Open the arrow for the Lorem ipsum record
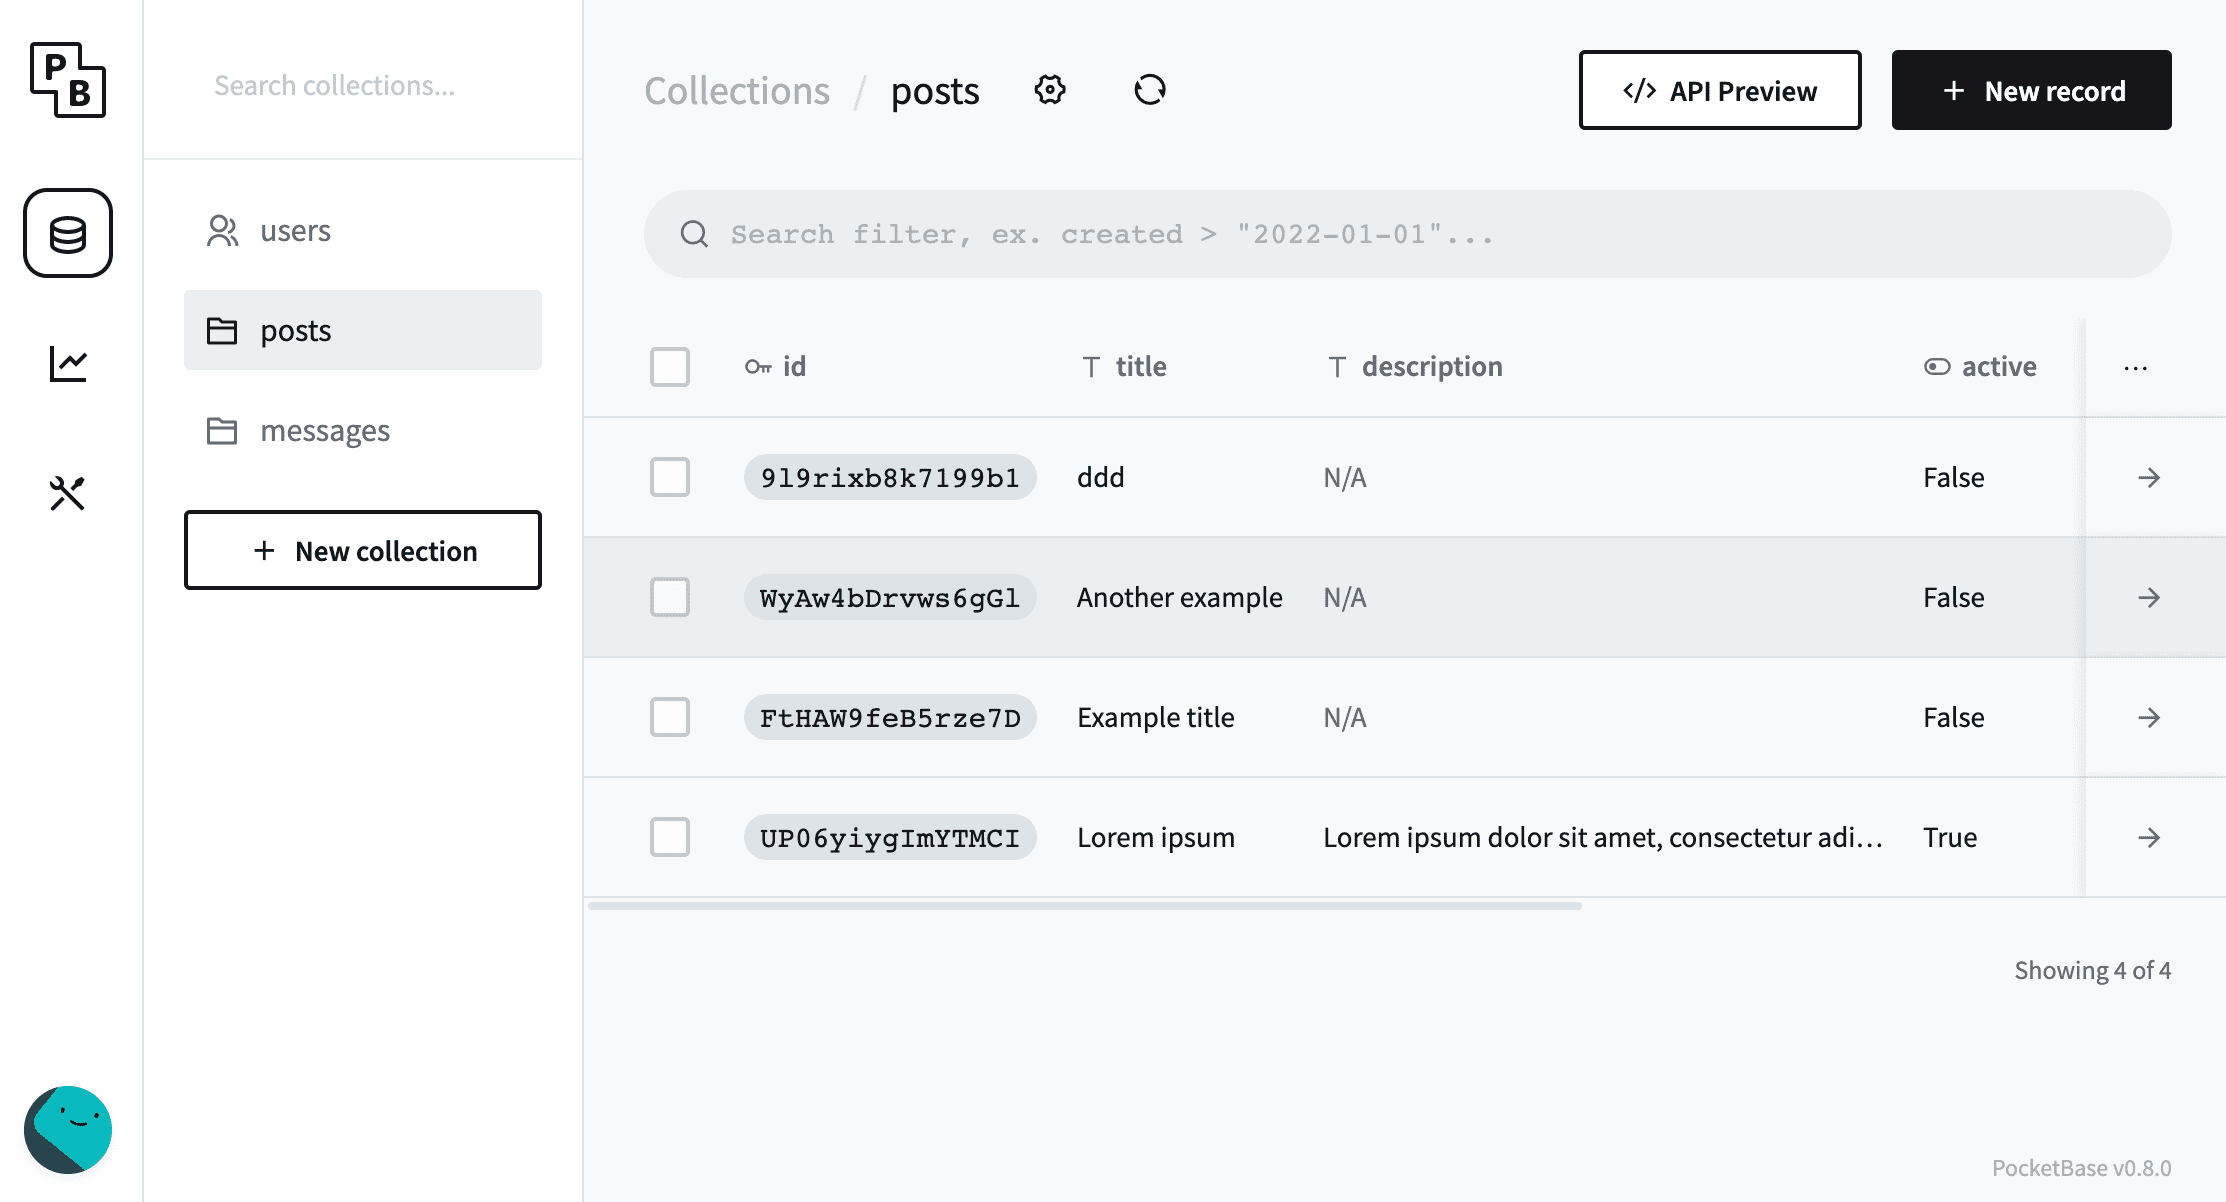Screen dimensions: 2226x1202 pos(2149,837)
